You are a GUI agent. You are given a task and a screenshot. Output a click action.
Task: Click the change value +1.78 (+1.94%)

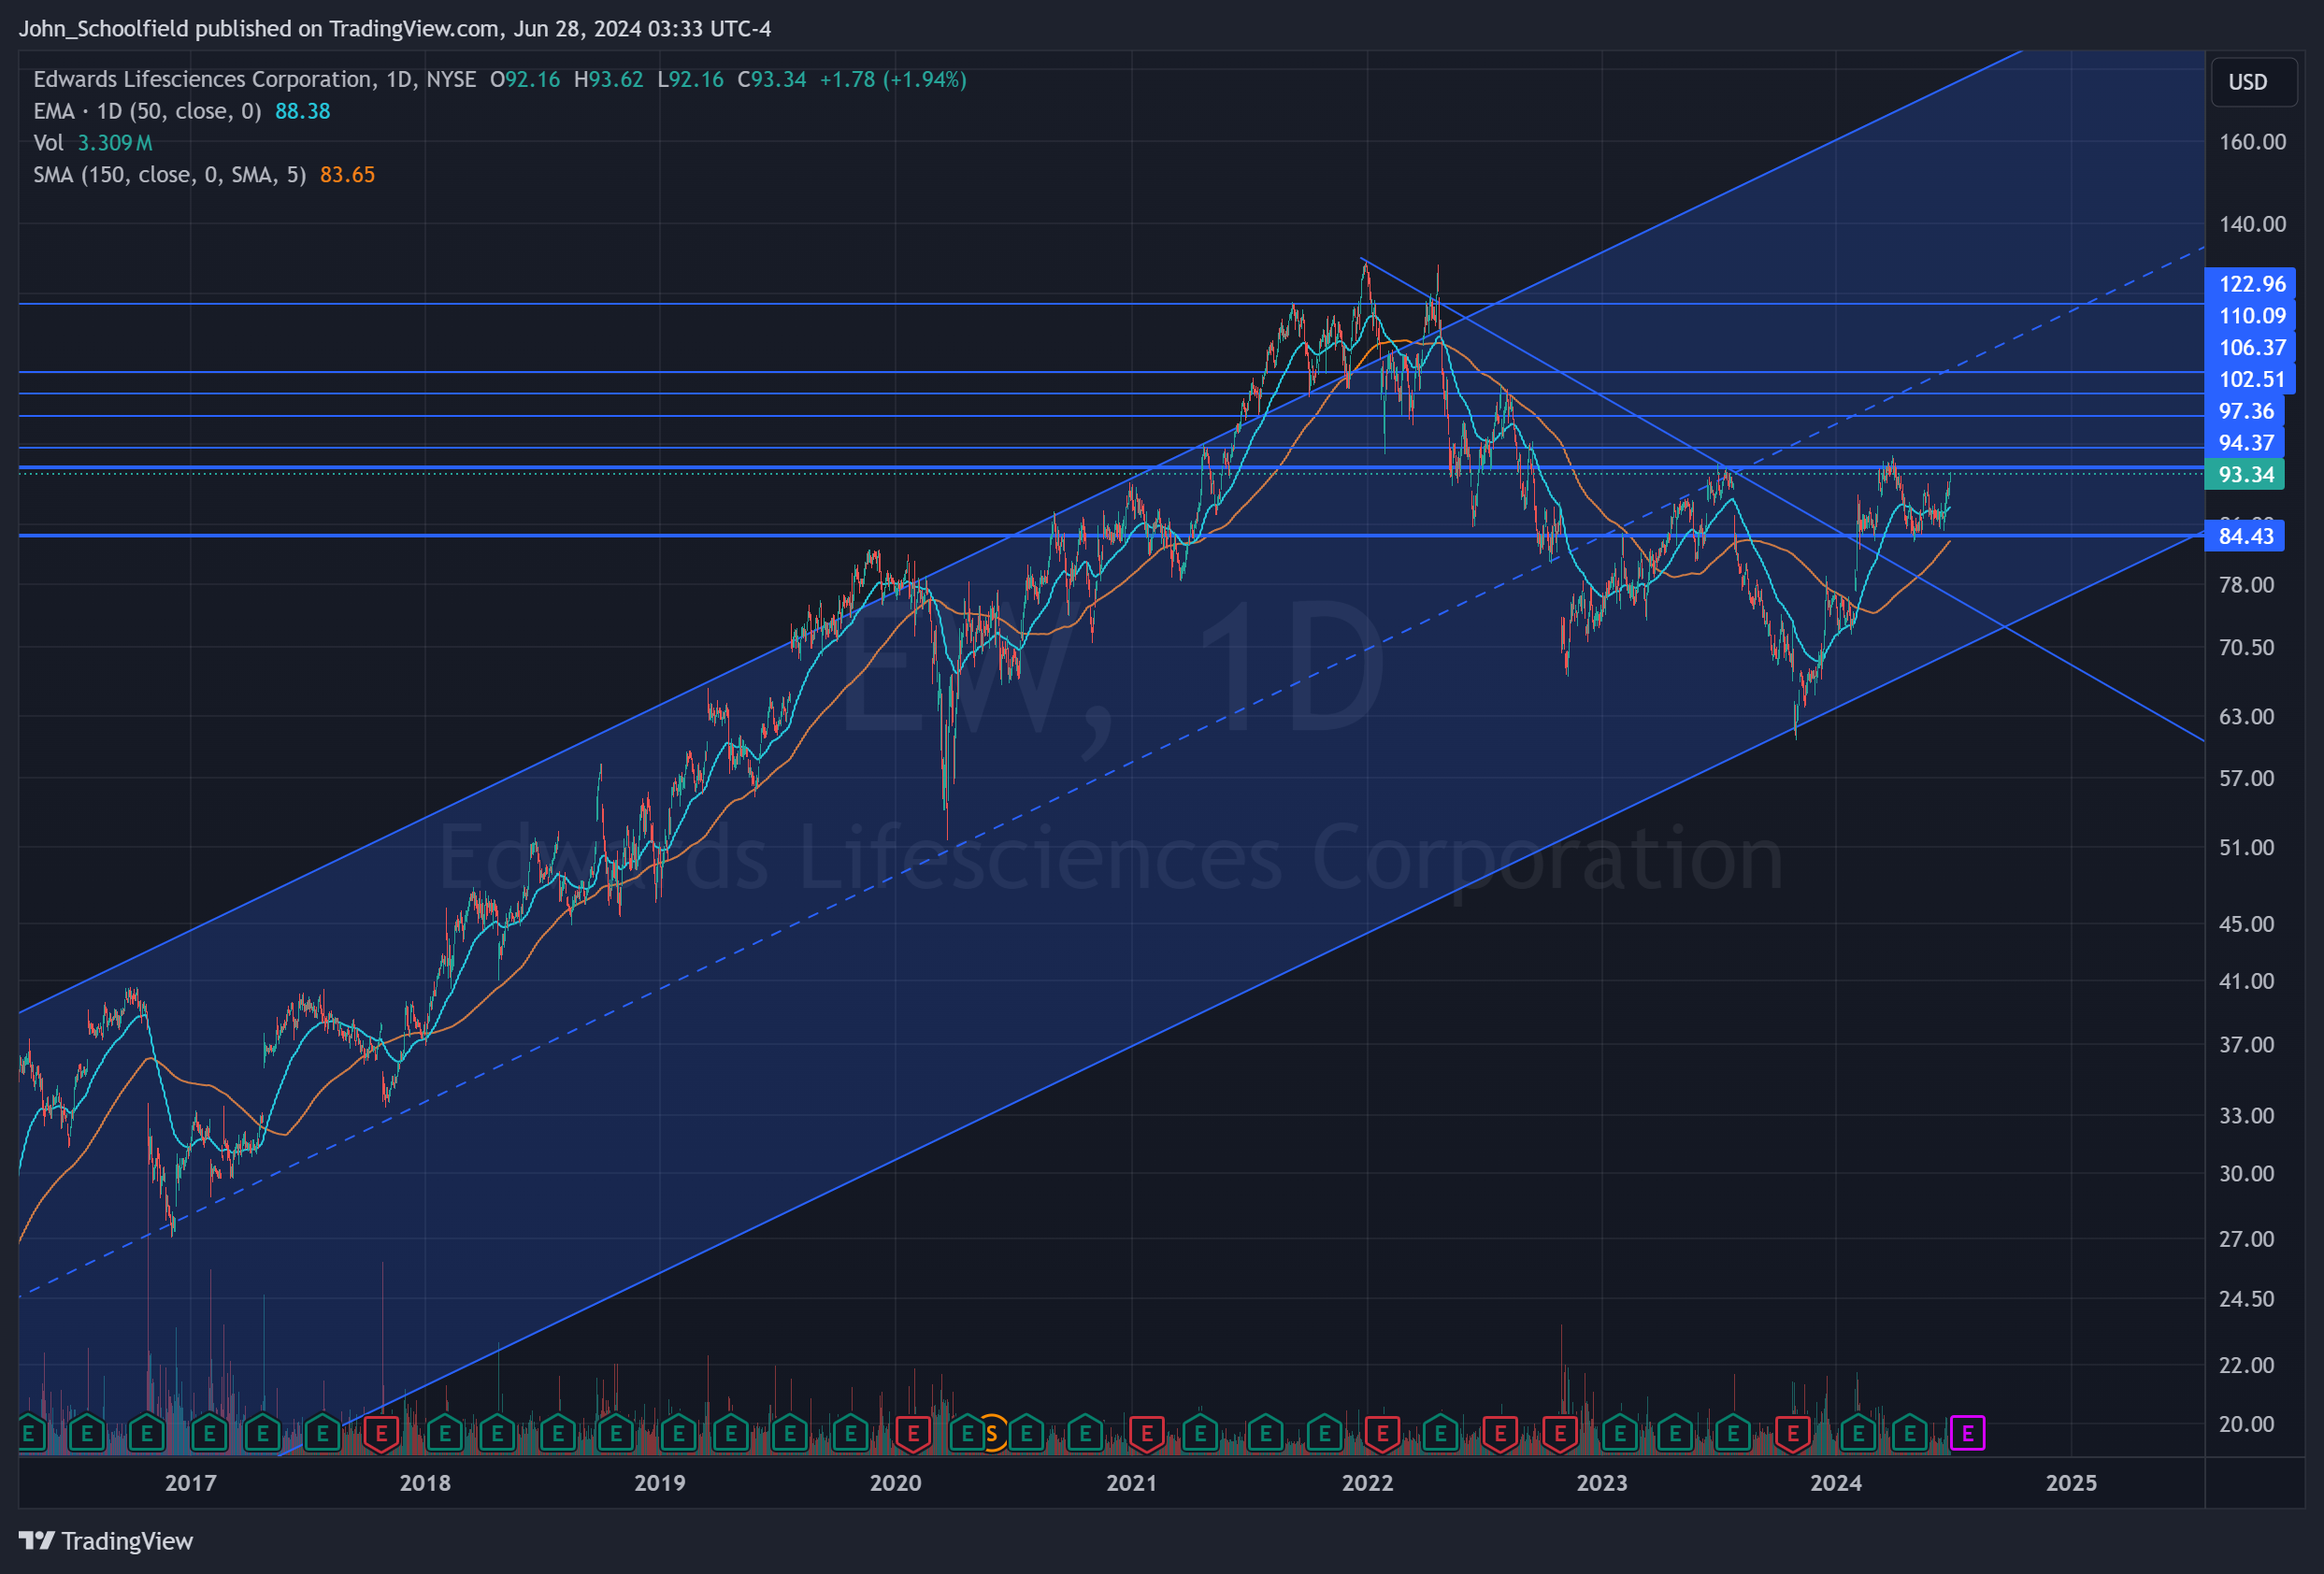(x=893, y=79)
